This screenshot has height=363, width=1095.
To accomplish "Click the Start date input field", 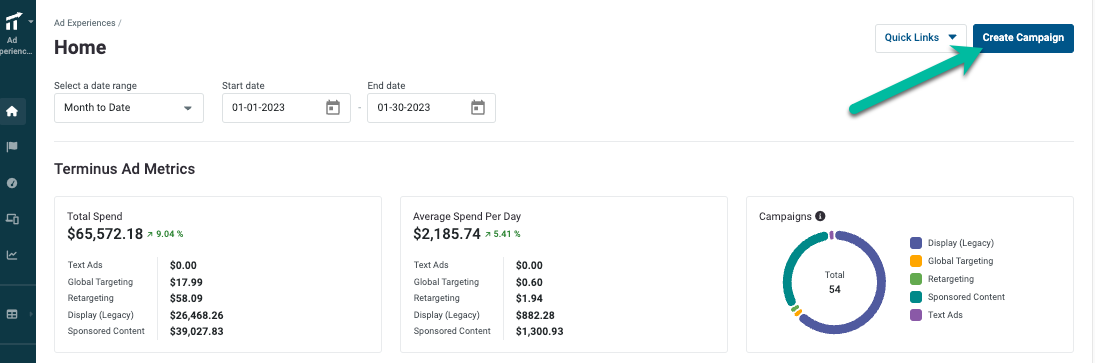I will pyautogui.click(x=286, y=108).
